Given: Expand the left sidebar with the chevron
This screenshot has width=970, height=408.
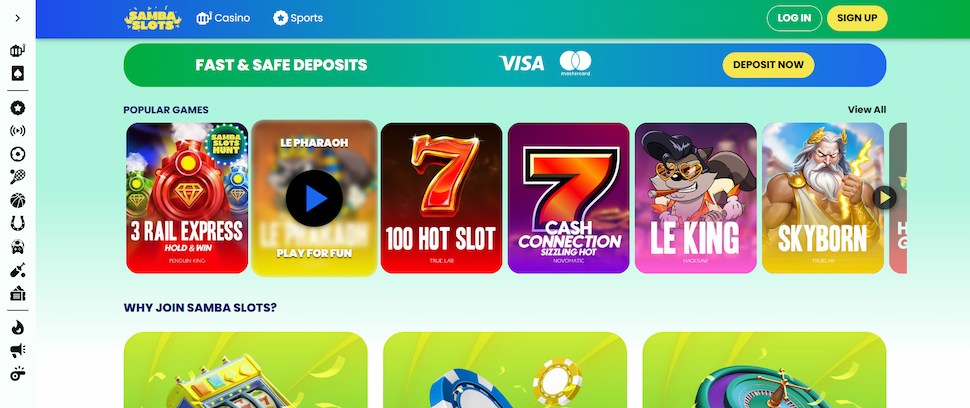Looking at the screenshot, I should [x=17, y=18].
